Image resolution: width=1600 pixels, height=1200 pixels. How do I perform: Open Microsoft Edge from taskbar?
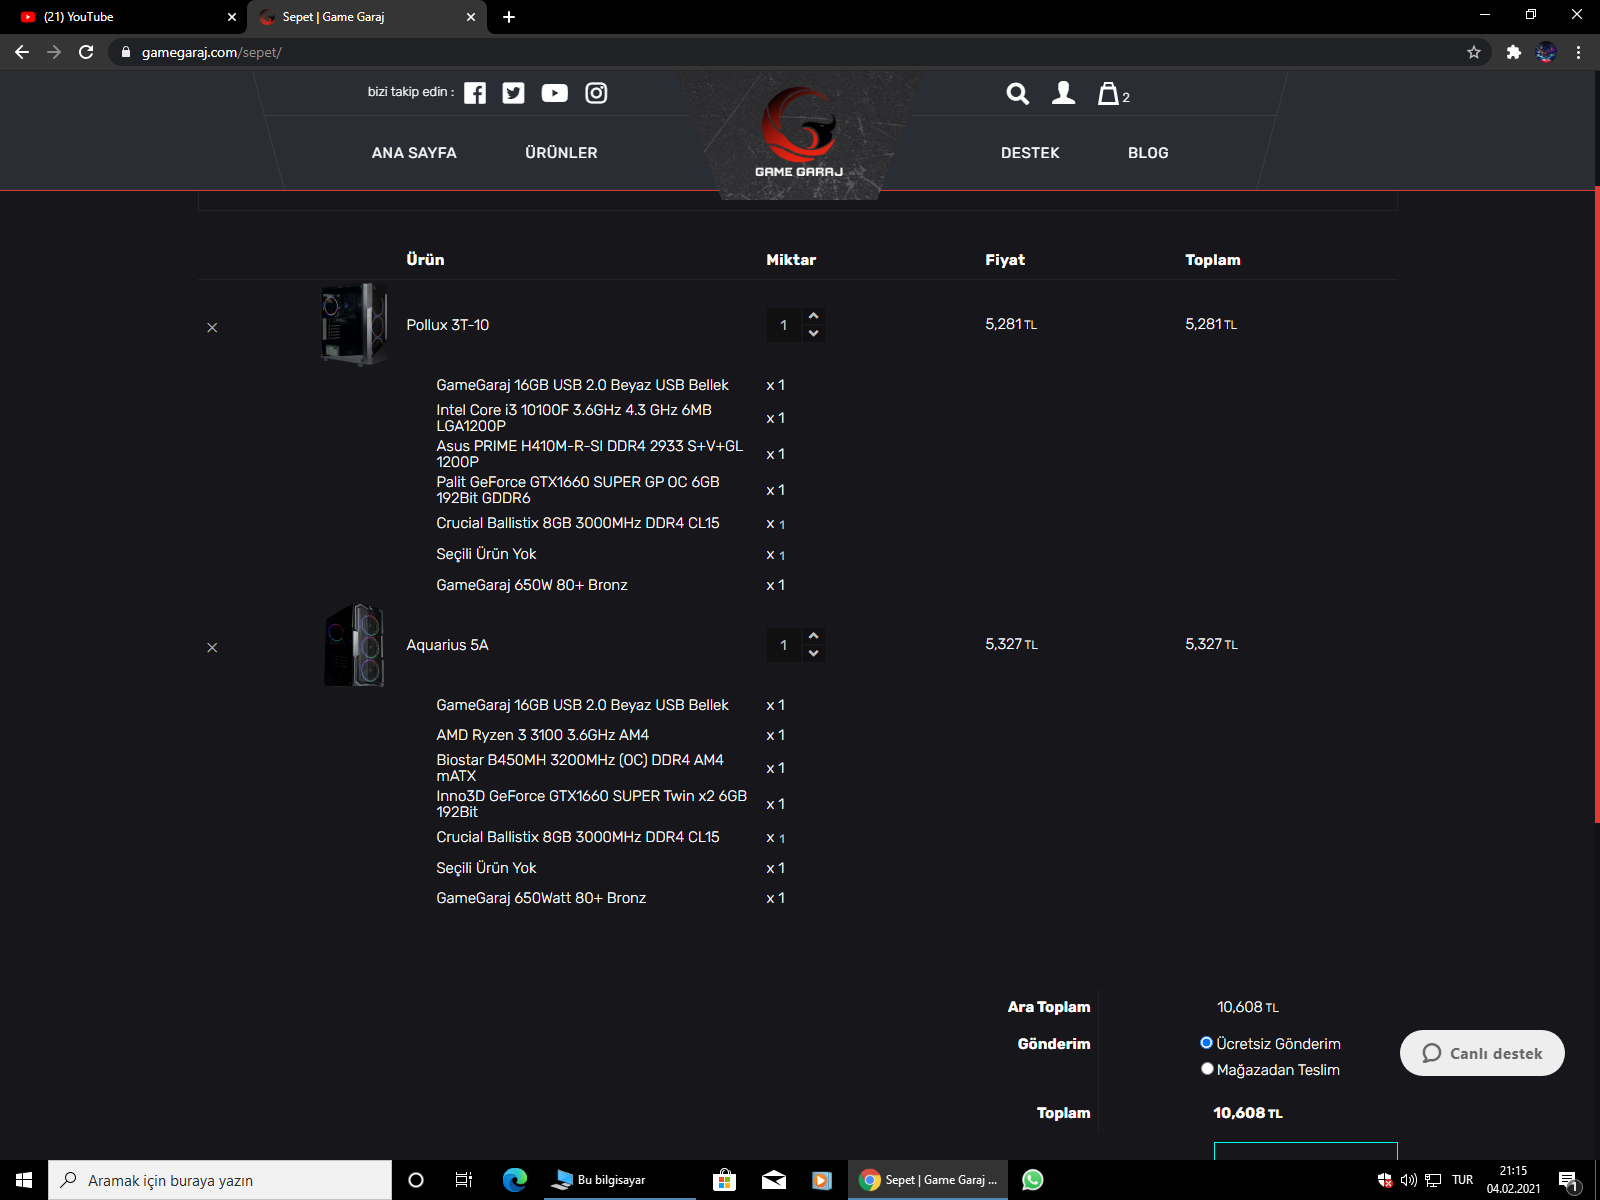click(515, 1180)
